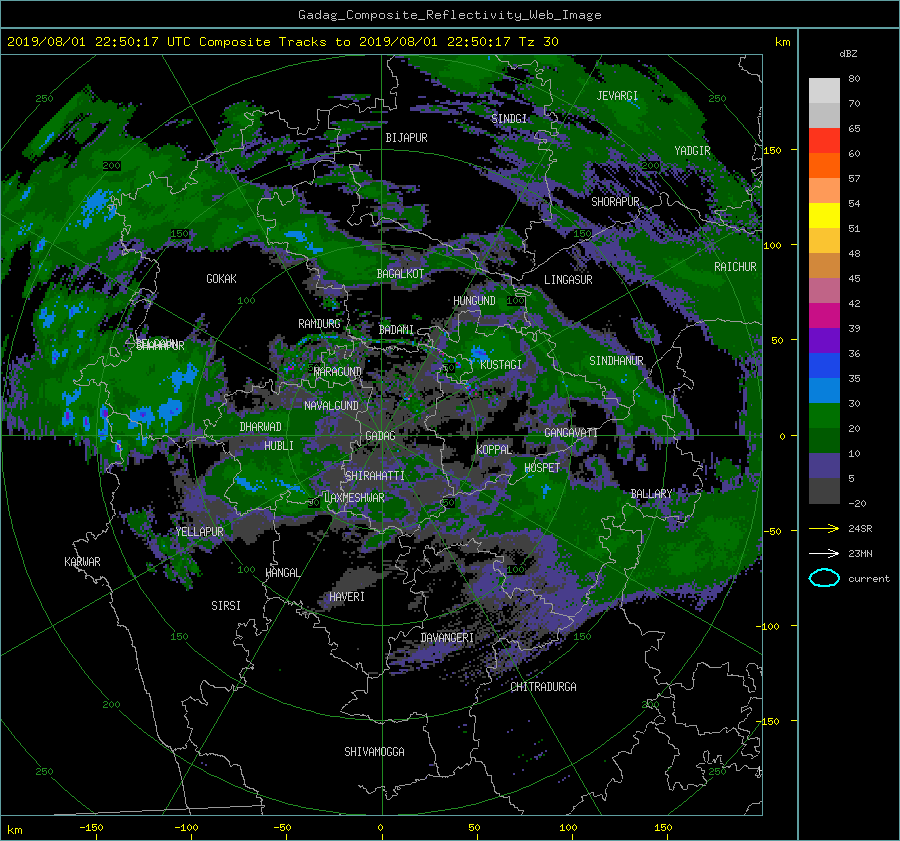Click the BIJAPUR city label
The width and height of the screenshot is (900, 841).
[x=406, y=138]
